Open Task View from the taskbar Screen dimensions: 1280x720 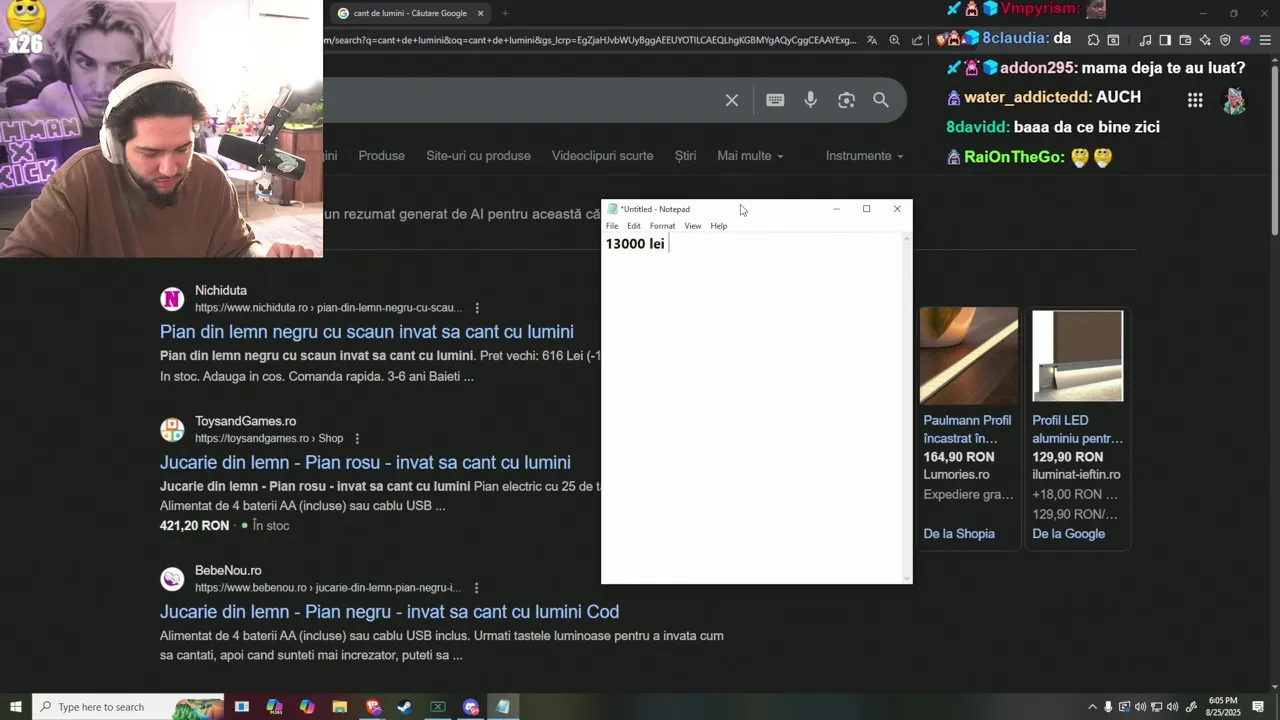(241, 707)
